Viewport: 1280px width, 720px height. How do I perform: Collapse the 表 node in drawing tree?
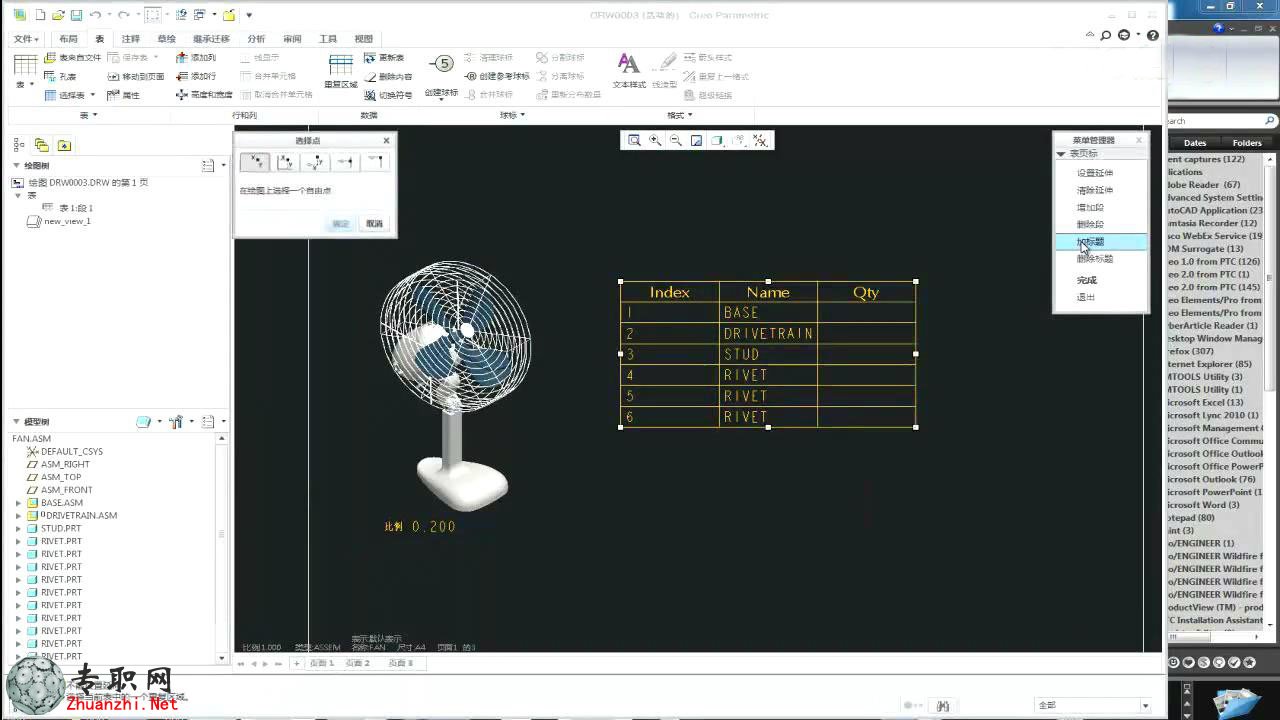[18, 196]
